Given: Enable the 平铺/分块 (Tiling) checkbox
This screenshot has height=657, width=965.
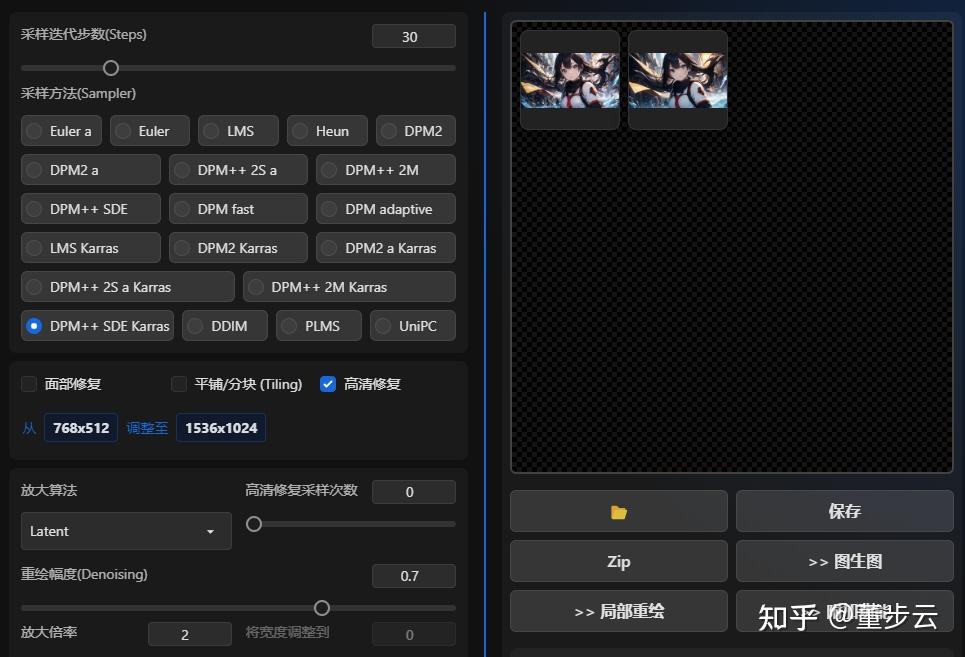Looking at the screenshot, I should [x=177, y=384].
